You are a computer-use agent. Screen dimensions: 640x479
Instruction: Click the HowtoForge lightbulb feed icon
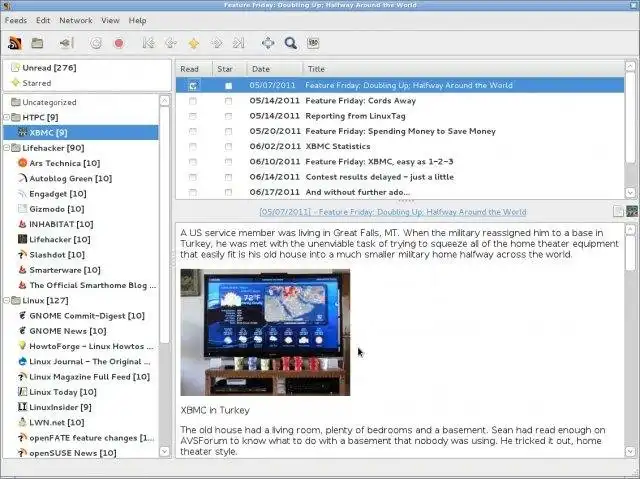pyautogui.click(x=22, y=346)
